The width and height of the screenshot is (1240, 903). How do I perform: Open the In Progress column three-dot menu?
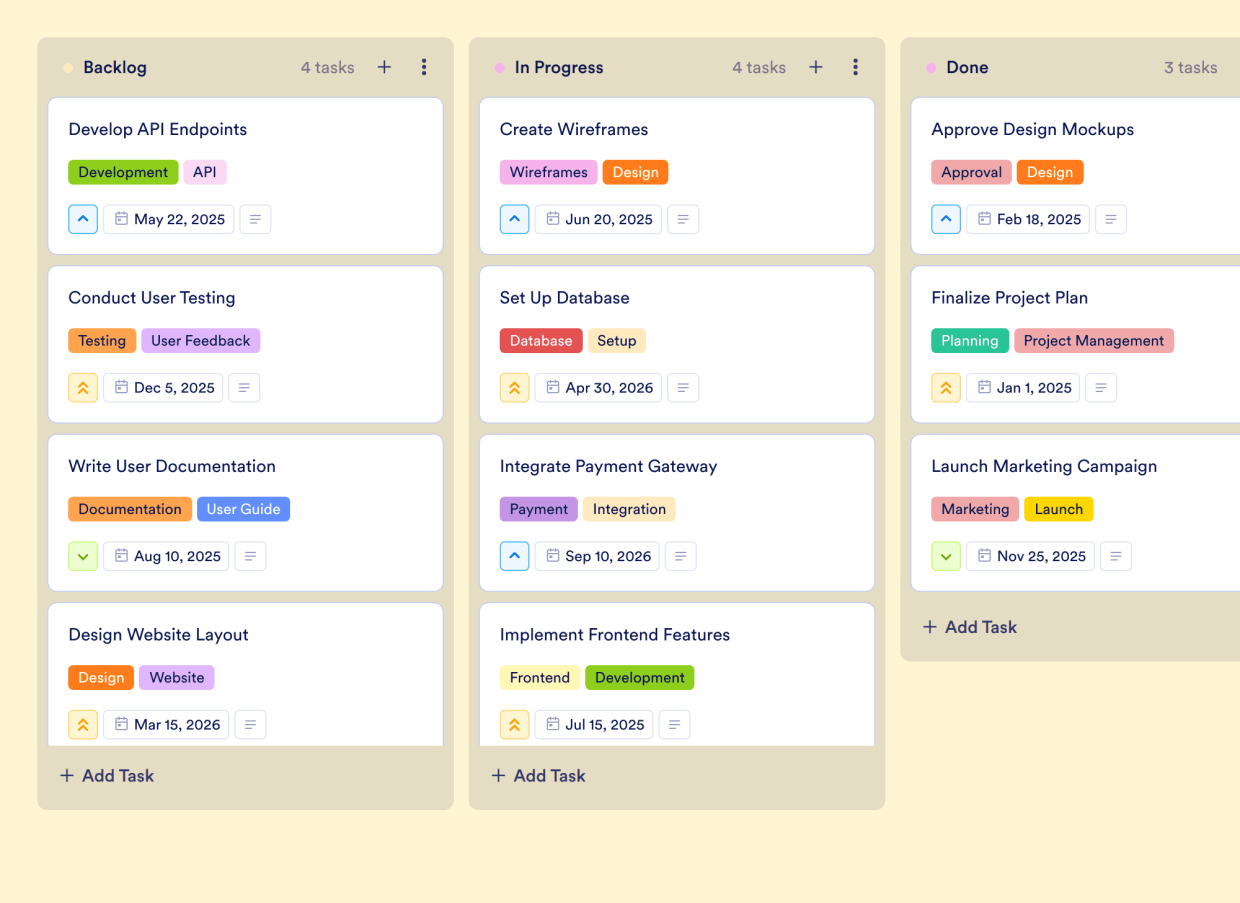coord(855,67)
